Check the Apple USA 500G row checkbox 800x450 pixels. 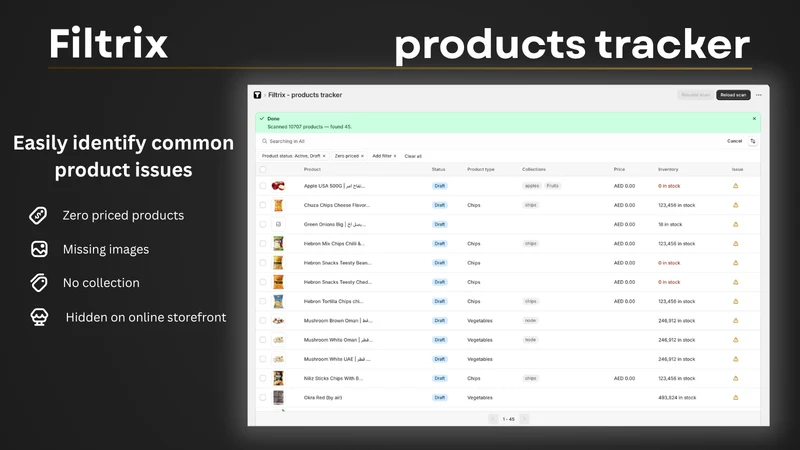click(263, 186)
